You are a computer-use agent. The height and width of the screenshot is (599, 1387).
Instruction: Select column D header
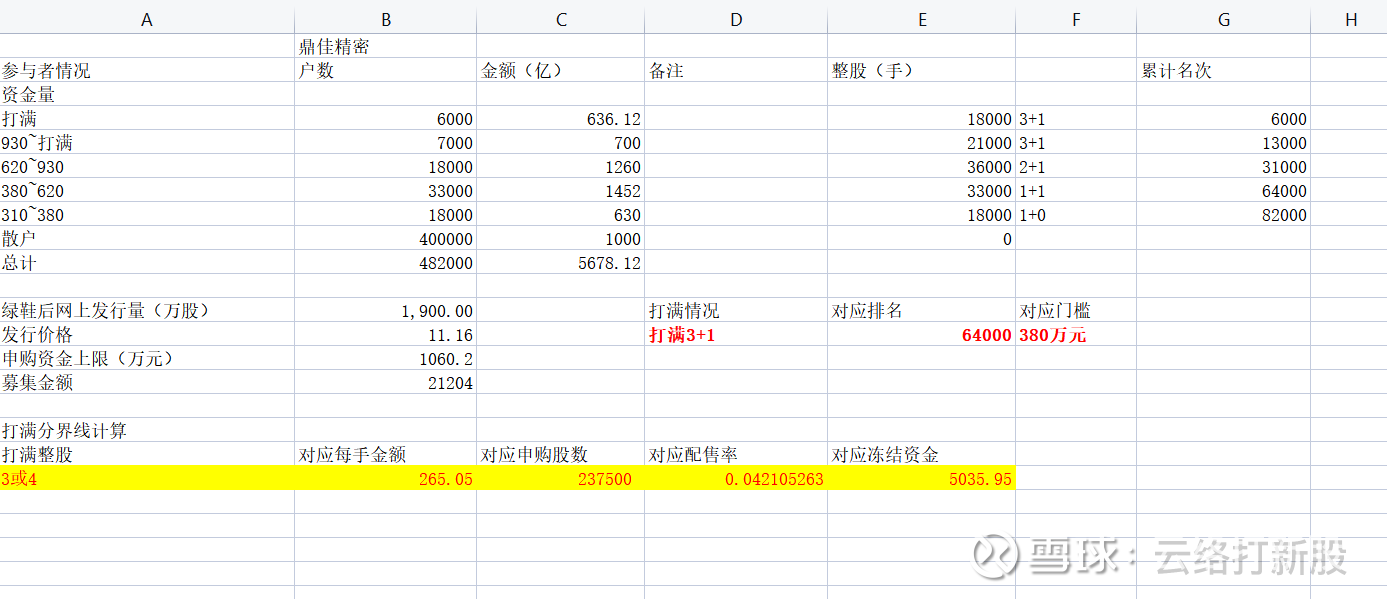736,20
